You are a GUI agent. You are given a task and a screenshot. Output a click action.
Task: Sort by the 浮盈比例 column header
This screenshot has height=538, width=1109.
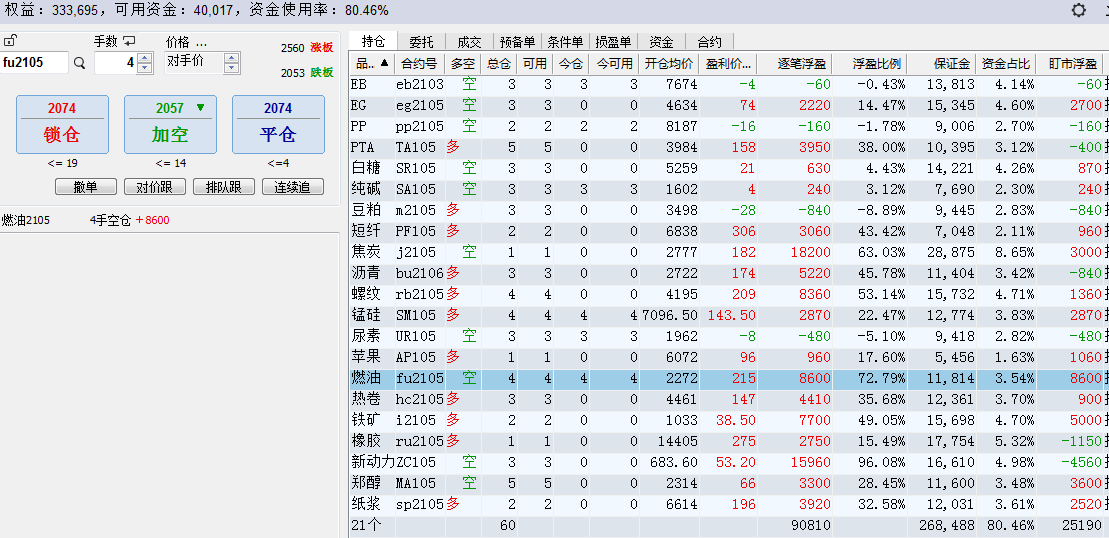tap(870, 64)
